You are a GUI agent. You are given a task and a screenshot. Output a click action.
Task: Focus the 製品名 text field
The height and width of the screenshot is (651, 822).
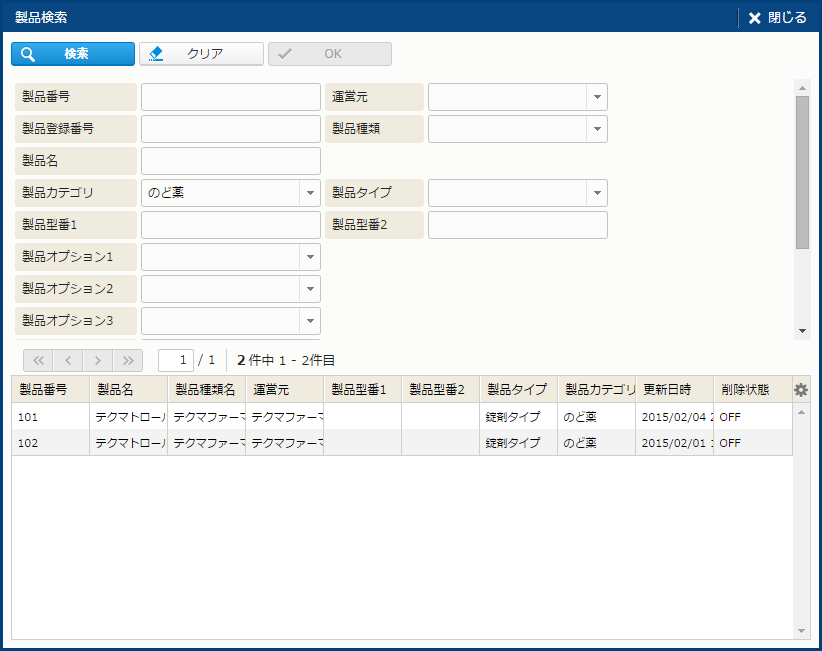click(x=230, y=161)
